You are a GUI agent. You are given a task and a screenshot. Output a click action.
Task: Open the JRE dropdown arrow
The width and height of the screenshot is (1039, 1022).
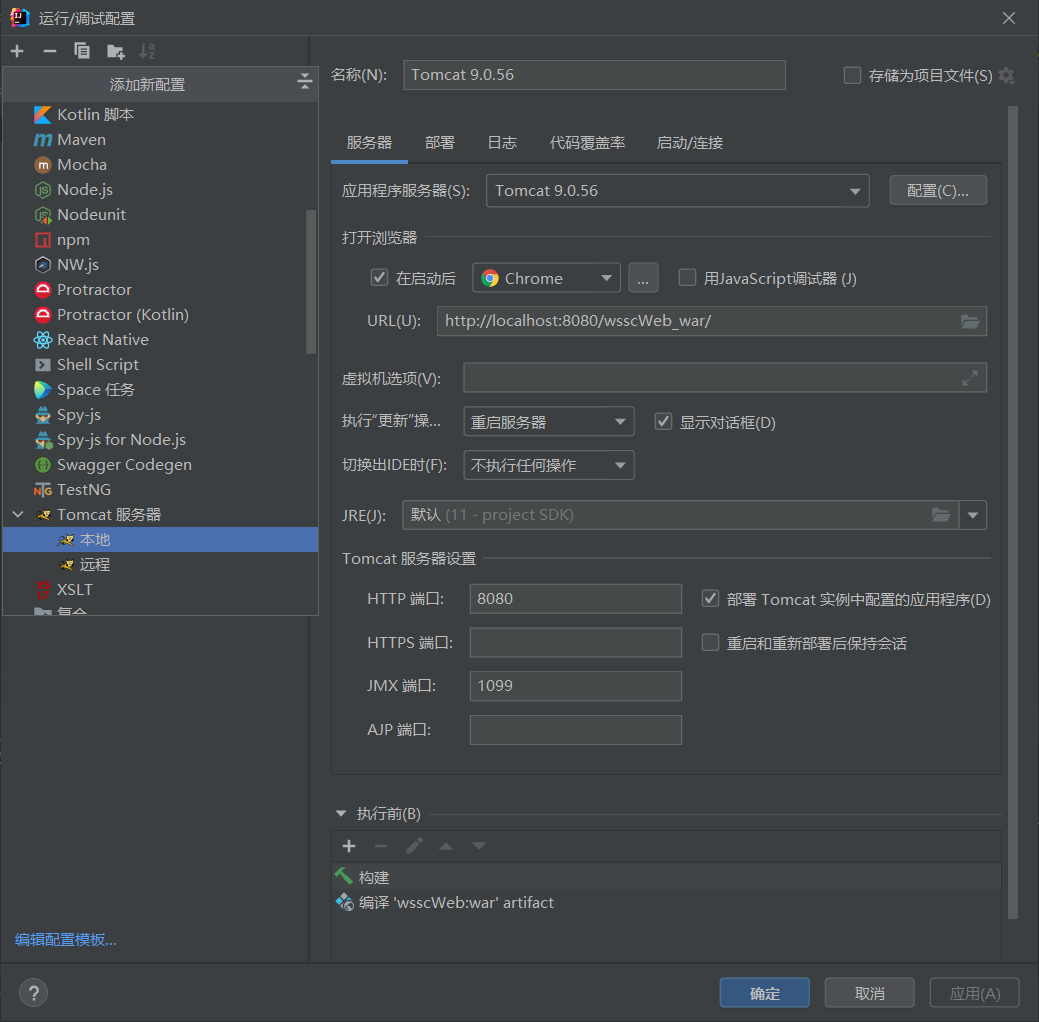coord(973,515)
